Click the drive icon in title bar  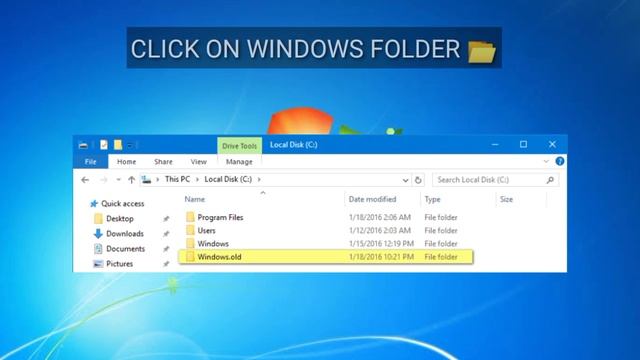coord(83,145)
